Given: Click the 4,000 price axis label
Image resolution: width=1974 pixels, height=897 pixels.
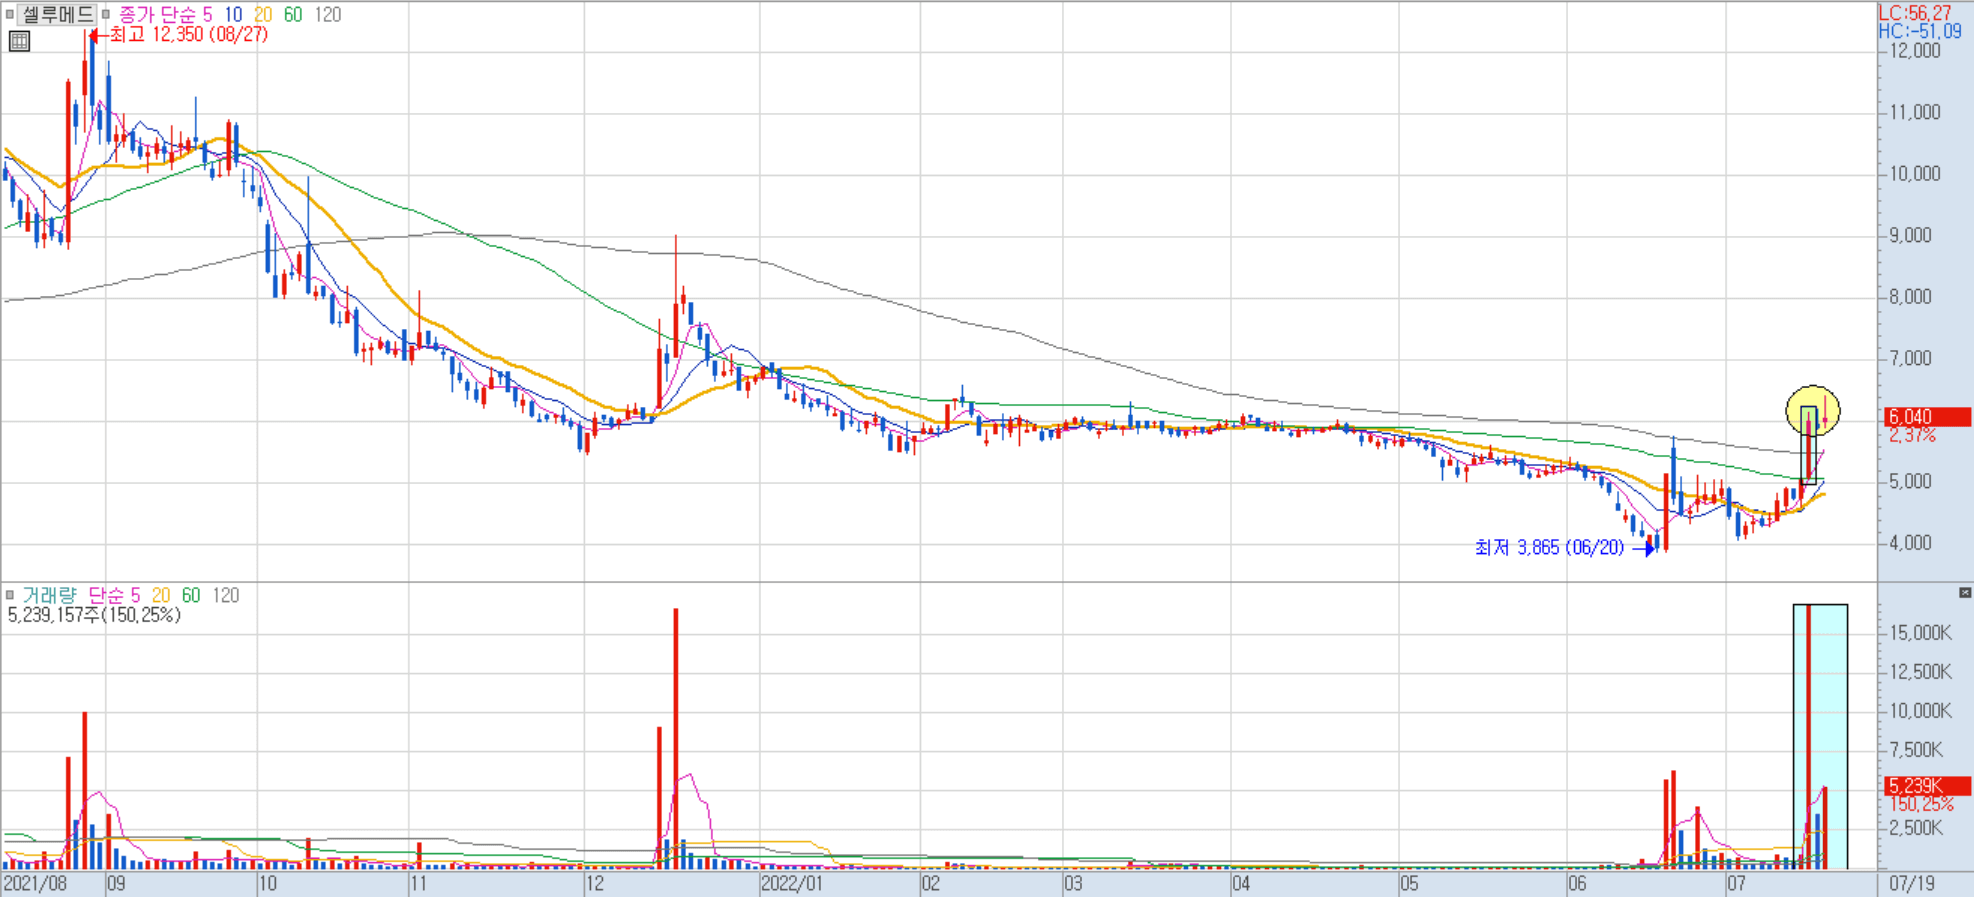Looking at the screenshot, I should coord(1910,543).
